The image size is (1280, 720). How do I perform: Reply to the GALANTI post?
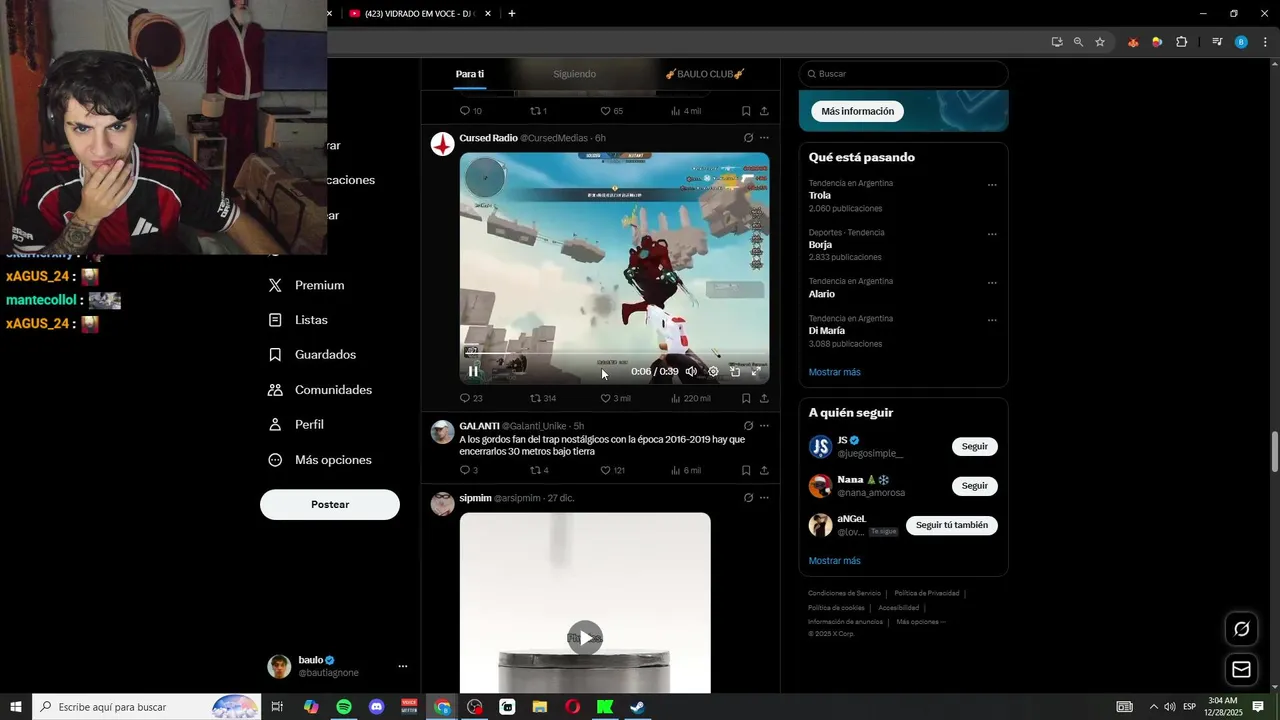[469, 470]
